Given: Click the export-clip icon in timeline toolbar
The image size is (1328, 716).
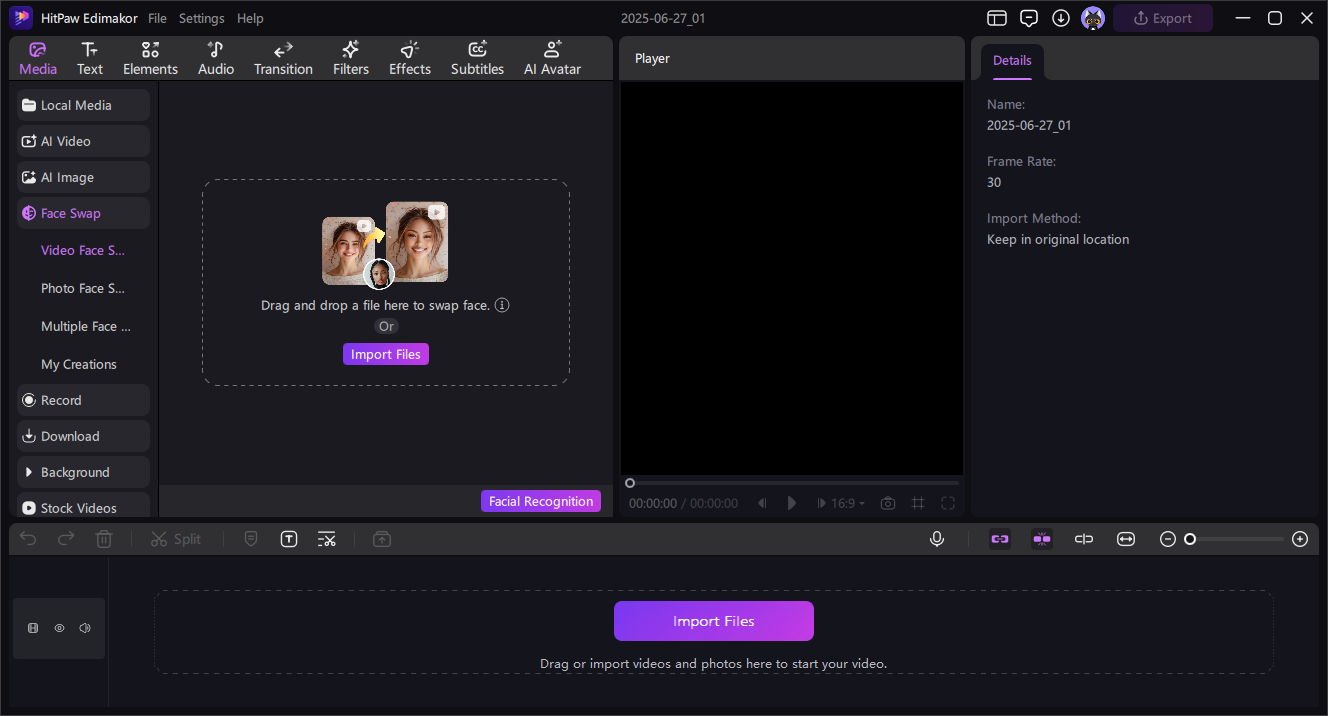Looking at the screenshot, I should [x=382, y=539].
